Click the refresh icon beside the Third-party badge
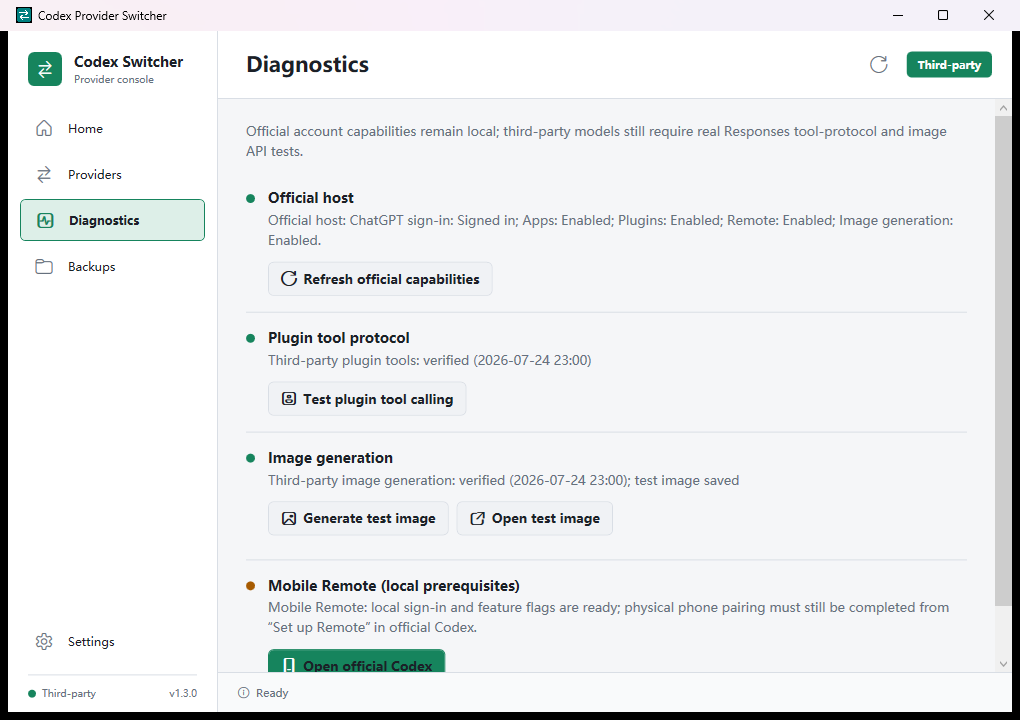The height and width of the screenshot is (720, 1020). click(879, 64)
